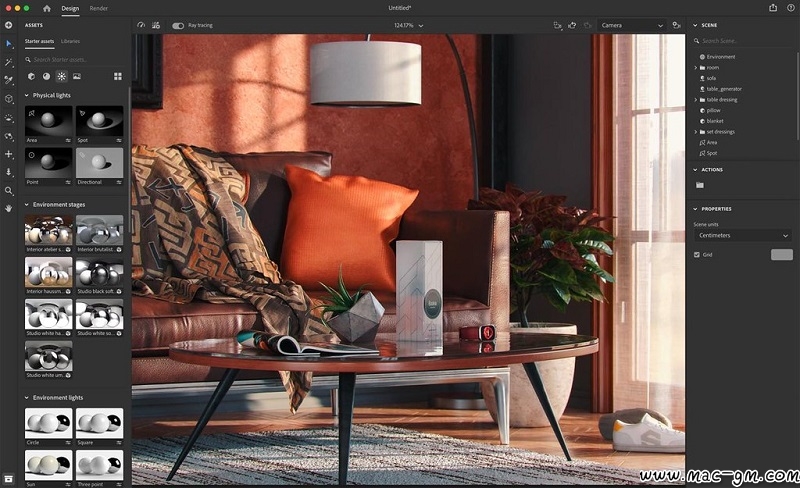Choose the Spot light thumbnail in assets
Image resolution: width=800 pixels, height=488 pixels.
coord(99,121)
